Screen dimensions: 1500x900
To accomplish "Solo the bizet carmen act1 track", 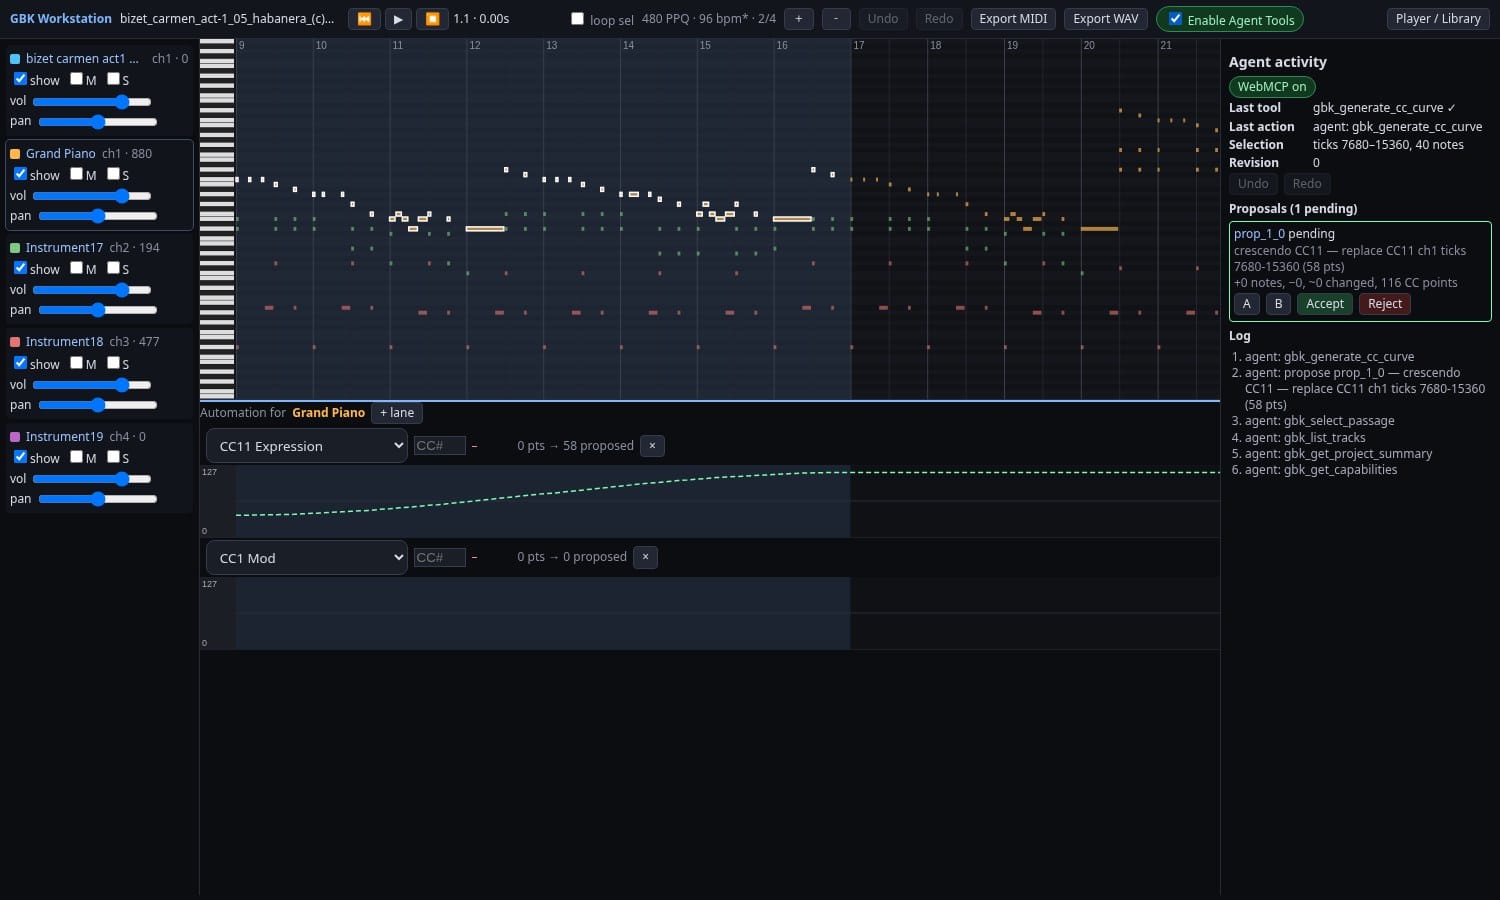I will click(113, 79).
